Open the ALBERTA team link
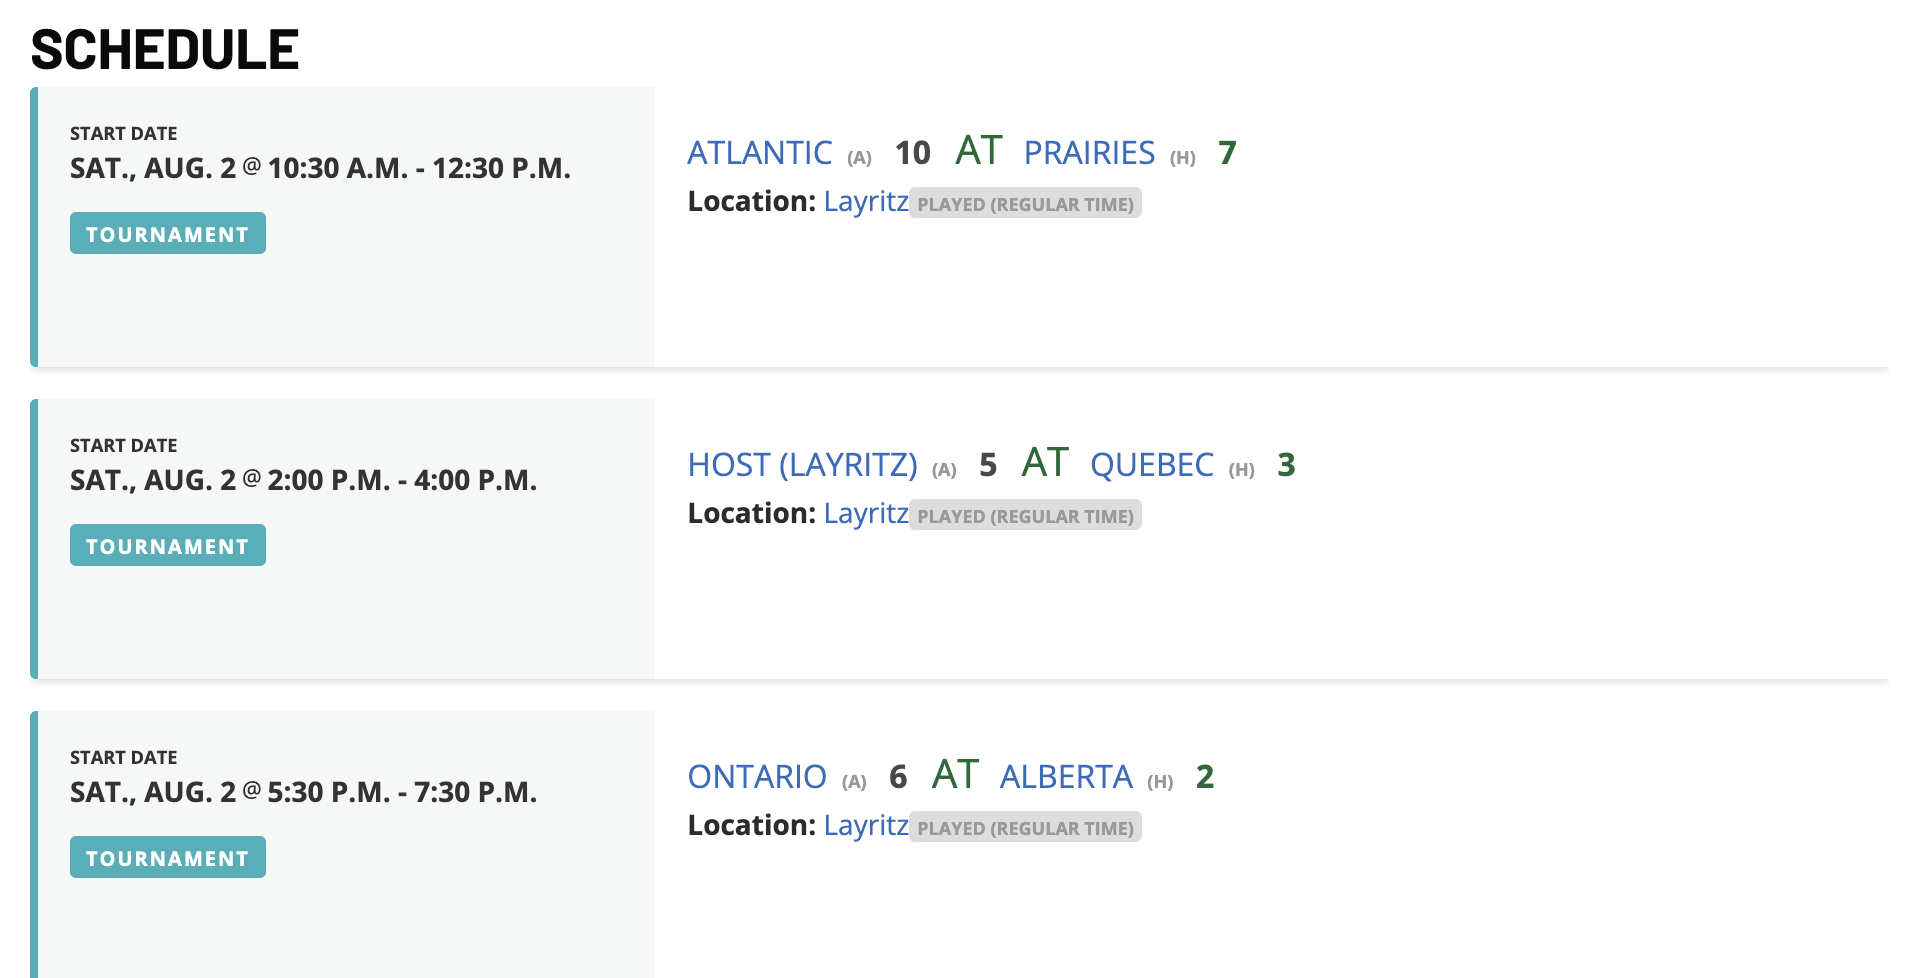The height and width of the screenshot is (978, 1928). 1066,777
